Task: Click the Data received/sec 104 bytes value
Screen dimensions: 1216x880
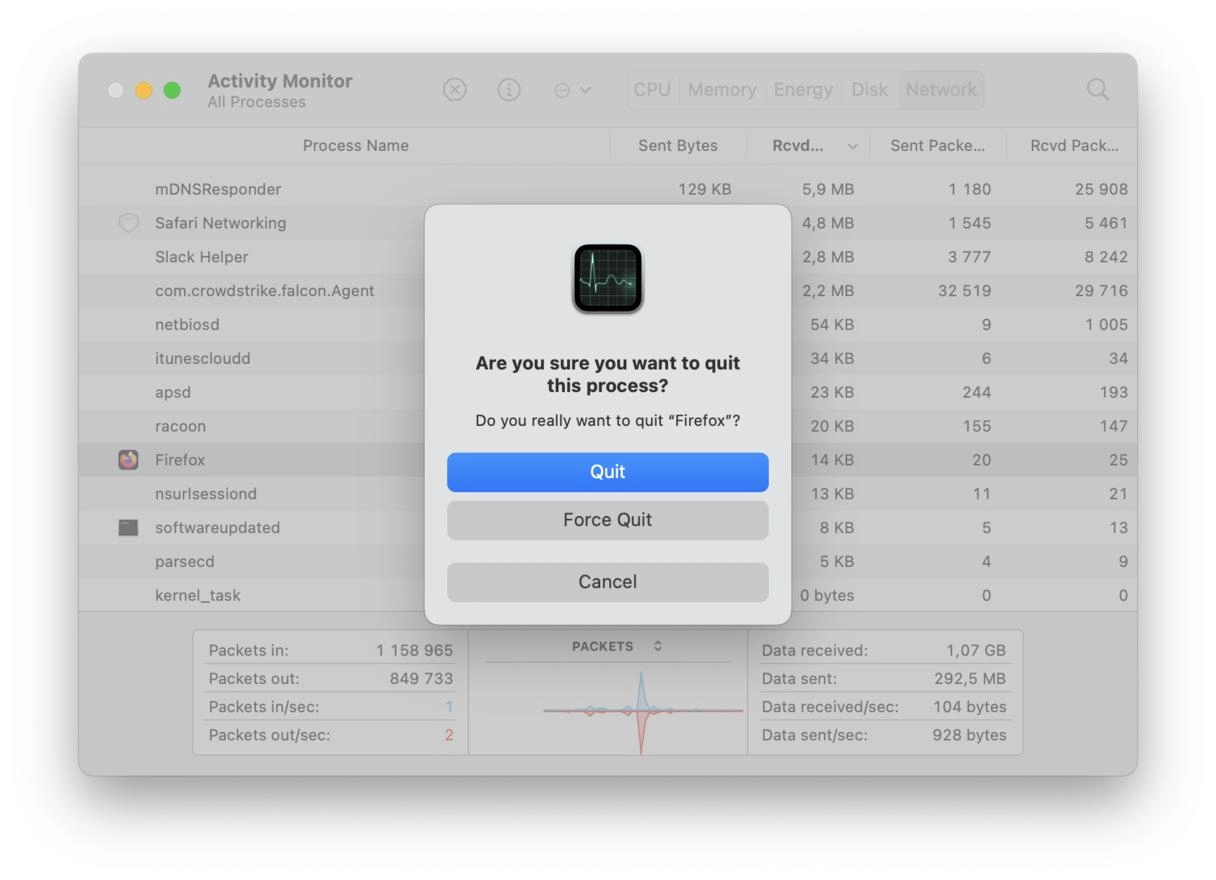Action: pos(971,707)
